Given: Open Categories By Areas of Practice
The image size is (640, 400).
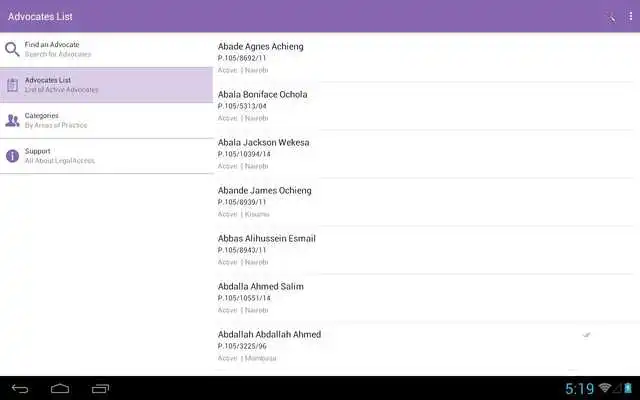Looking at the screenshot, I should (x=106, y=120).
